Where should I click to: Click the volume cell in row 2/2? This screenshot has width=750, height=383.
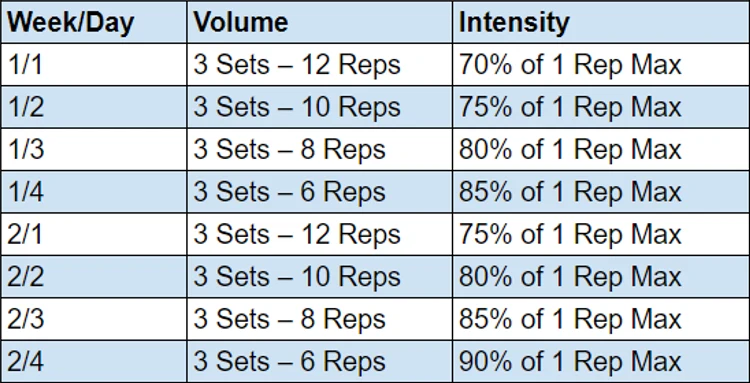pyautogui.click(x=320, y=277)
